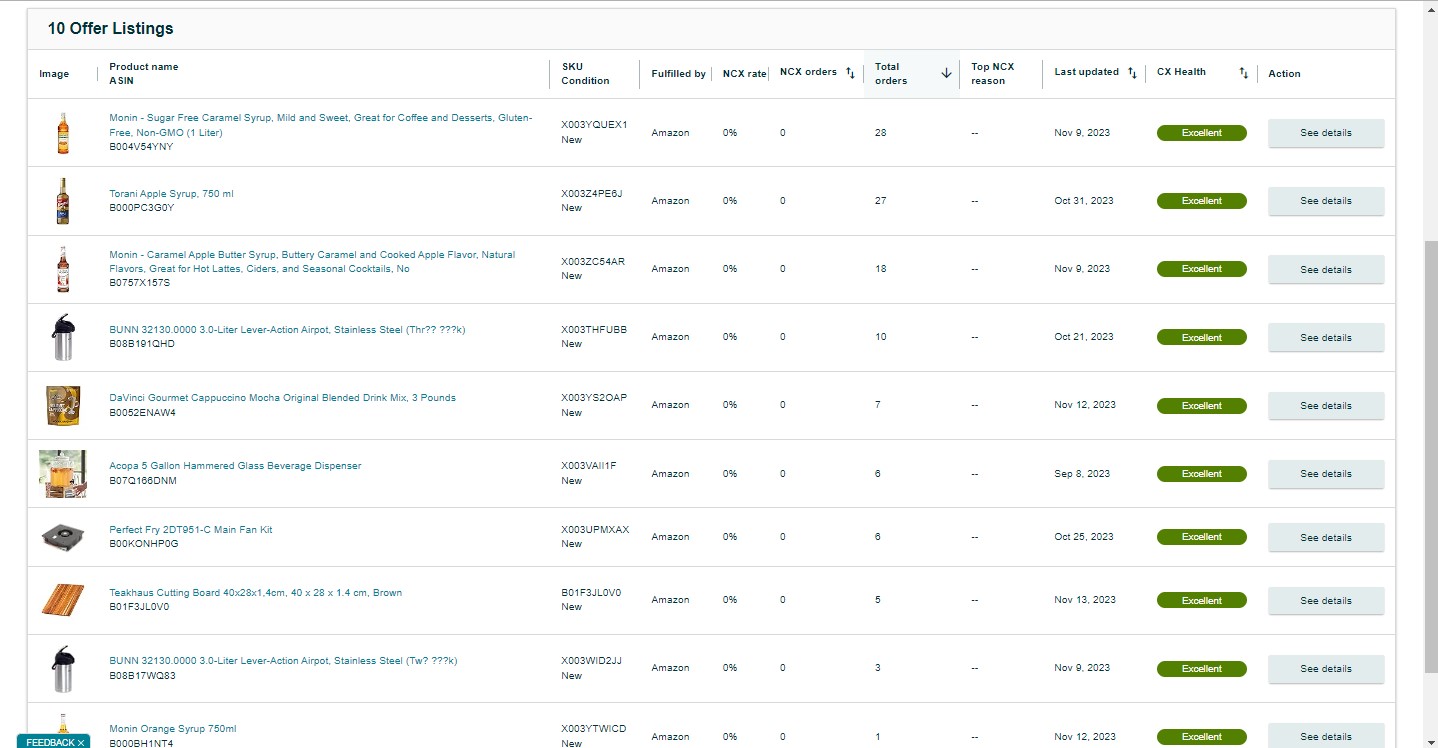Click the Fulfilled by column header
Screen dimensions: 1438x748
(678, 74)
